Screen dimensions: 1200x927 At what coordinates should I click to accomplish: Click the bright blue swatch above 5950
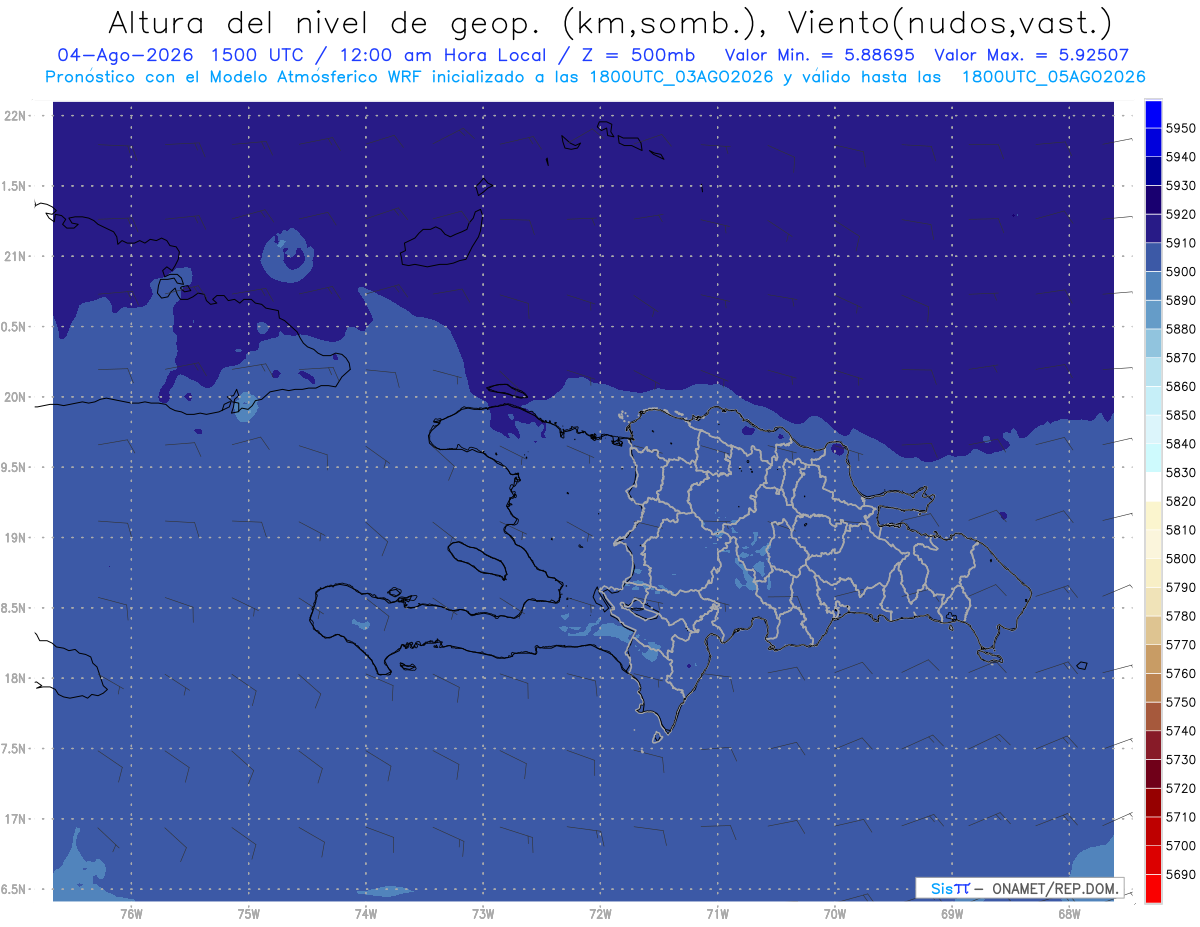pos(1152,114)
